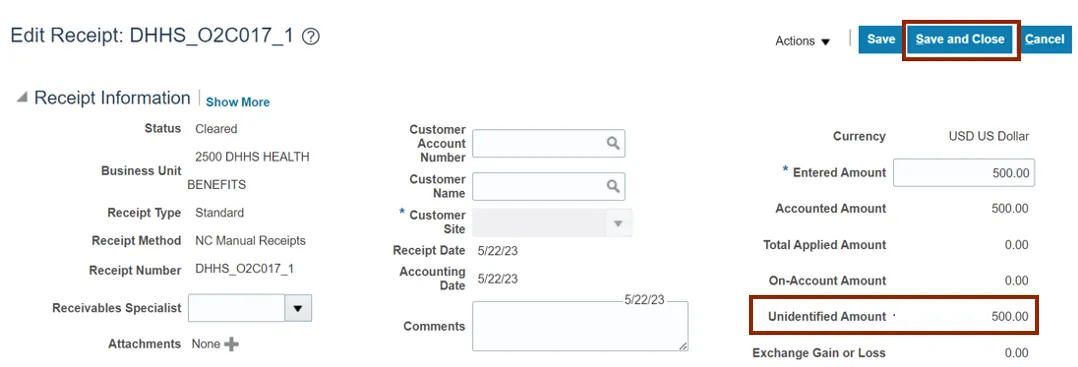1078x367 pixels.
Task: Select the Unidentified Amount value 500.00
Action: click(1010, 317)
